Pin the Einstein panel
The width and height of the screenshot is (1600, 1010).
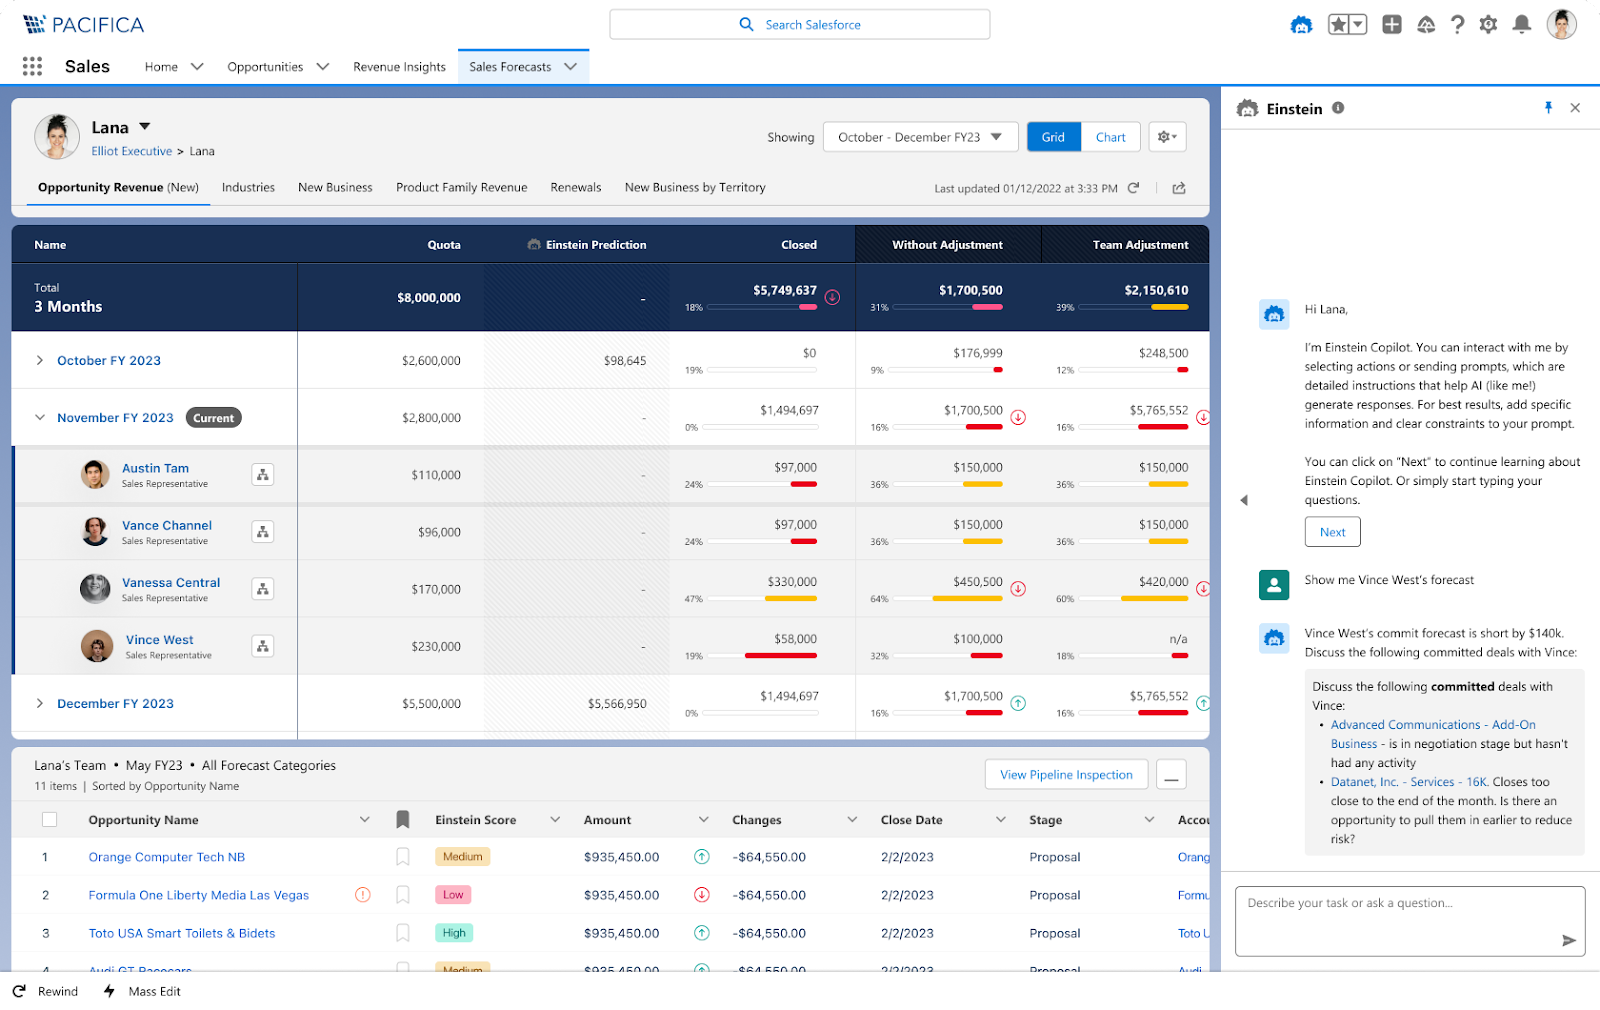[x=1548, y=108]
